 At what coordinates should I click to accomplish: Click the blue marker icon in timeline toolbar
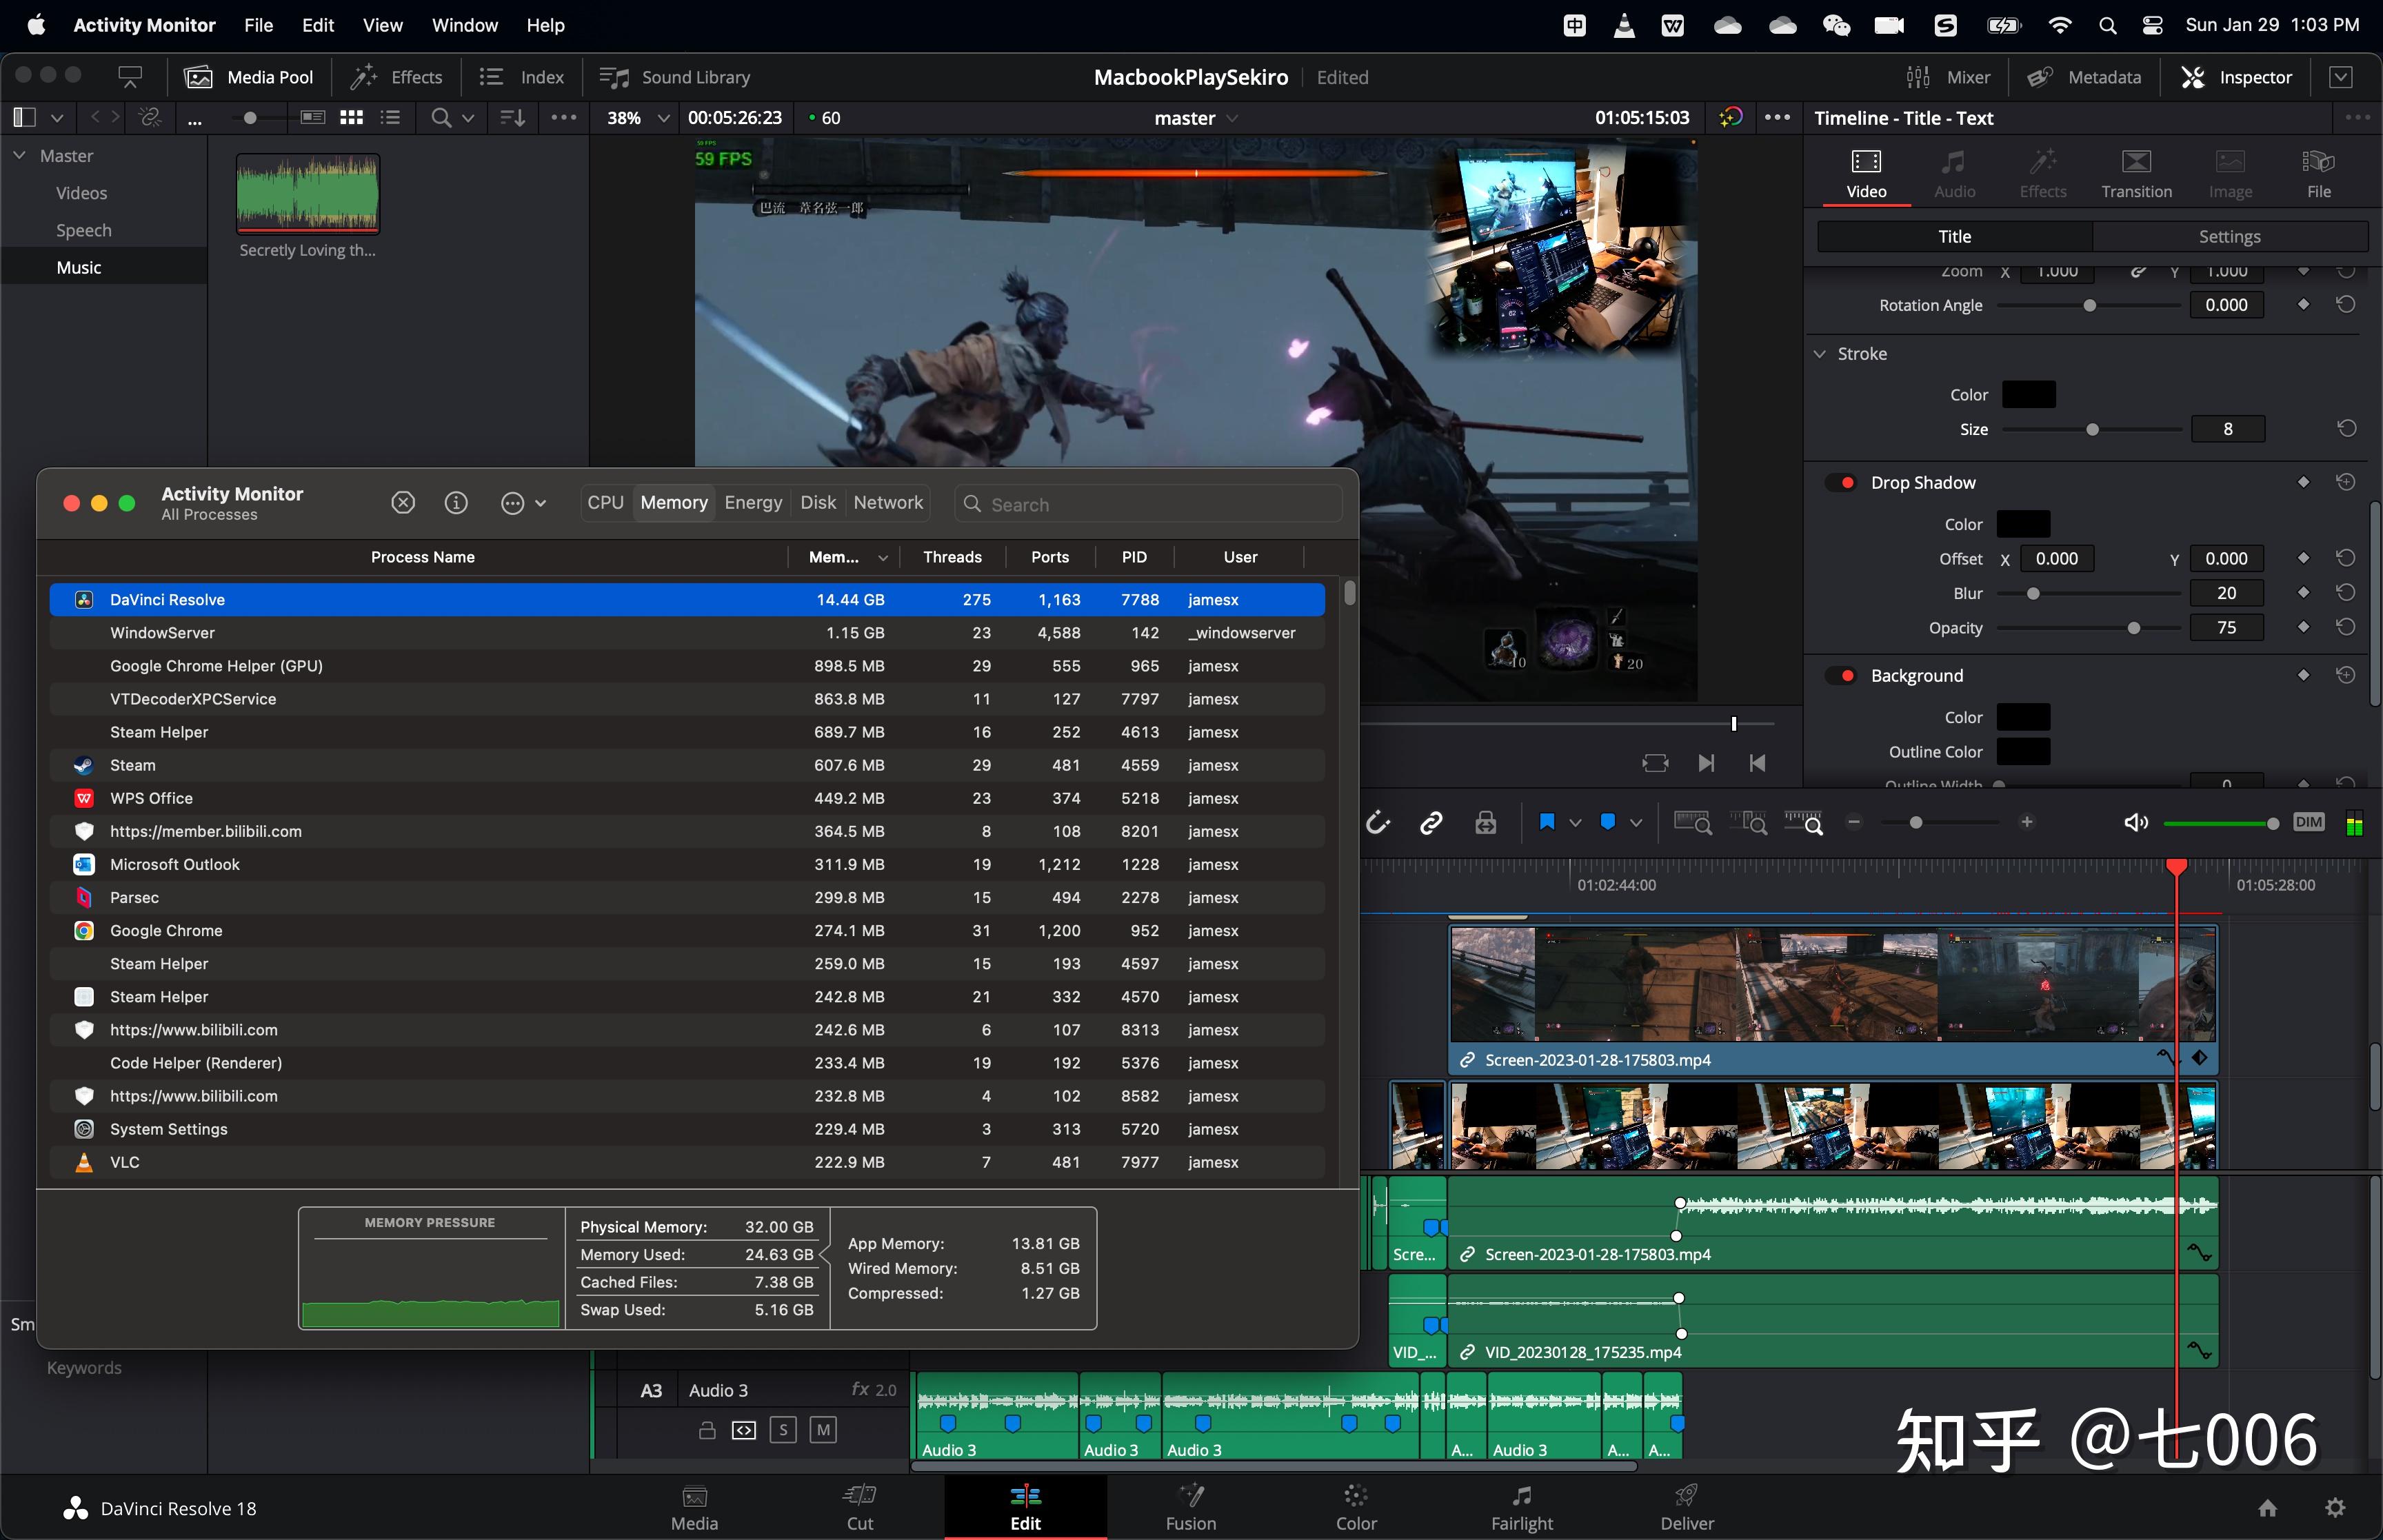coord(1608,822)
